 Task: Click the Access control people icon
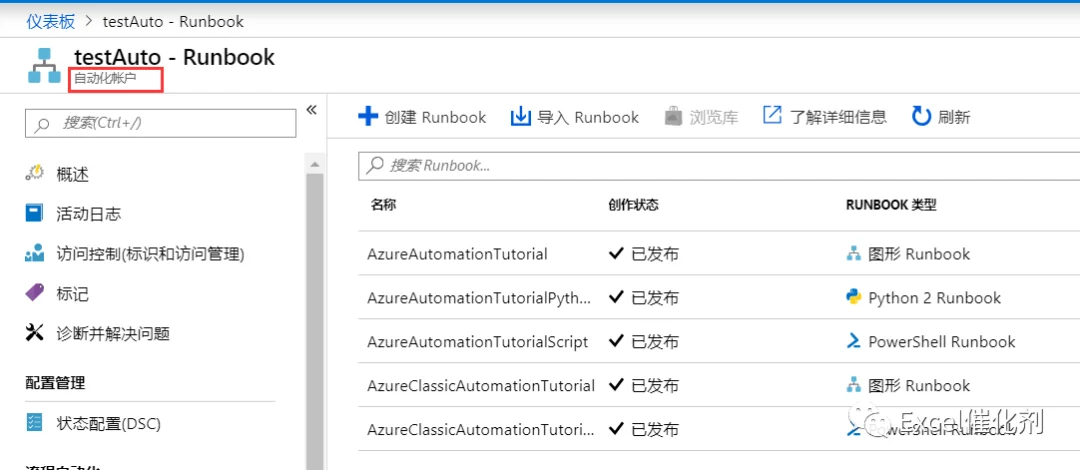34,254
